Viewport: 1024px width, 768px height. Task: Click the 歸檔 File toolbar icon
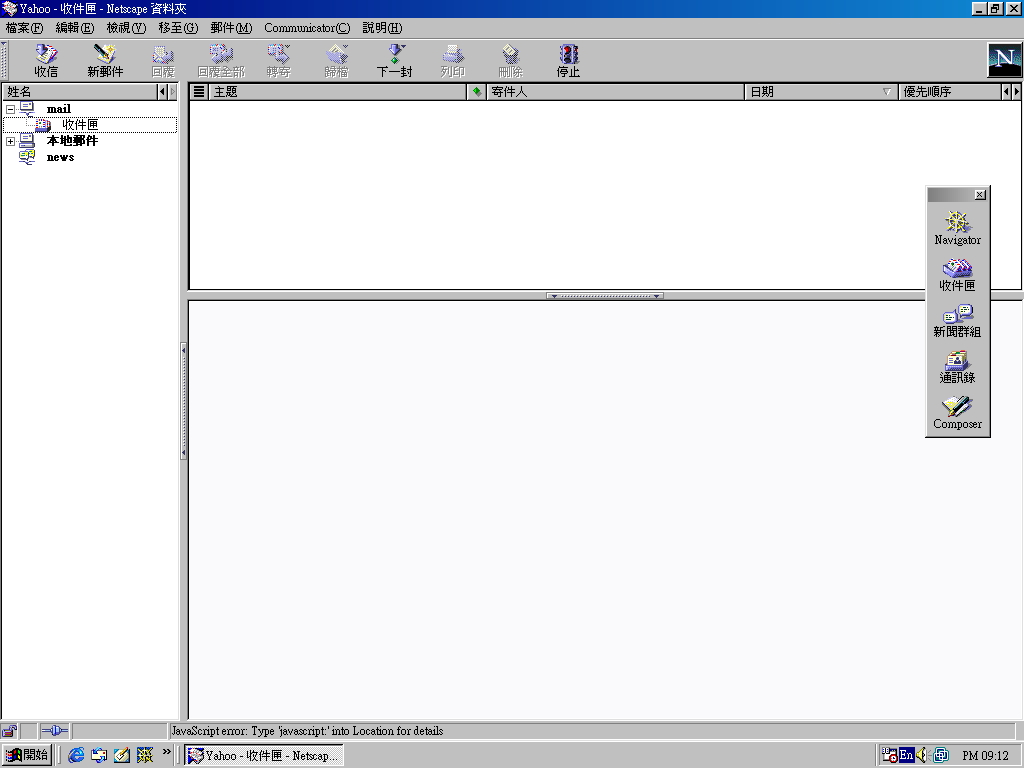pyautogui.click(x=336, y=61)
